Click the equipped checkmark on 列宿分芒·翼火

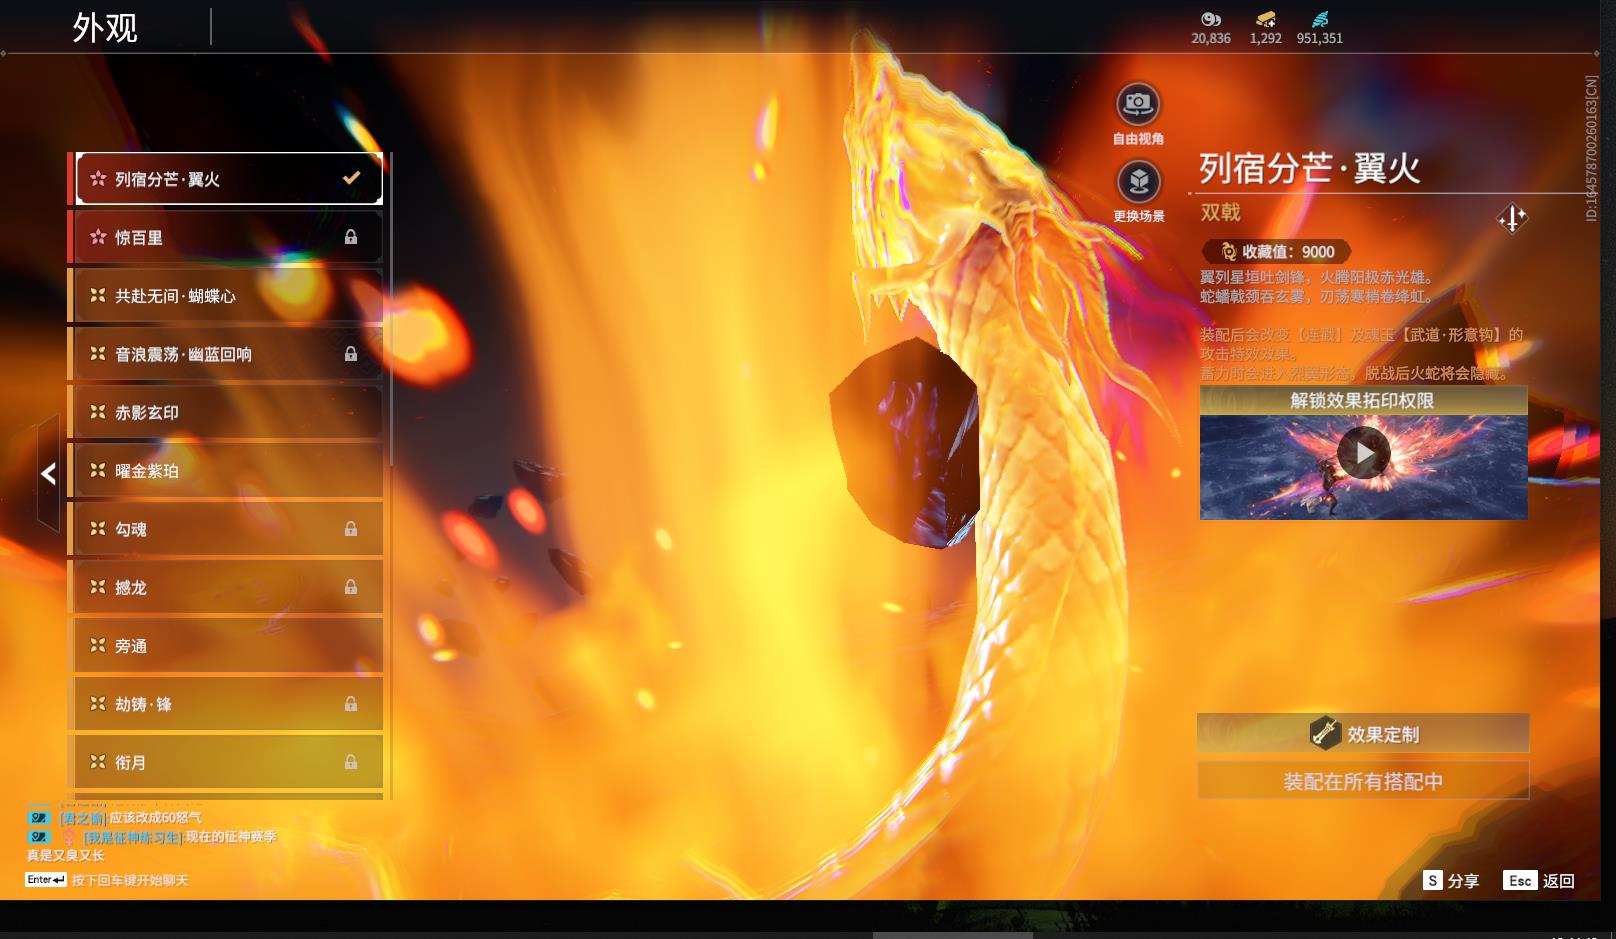(x=351, y=178)
